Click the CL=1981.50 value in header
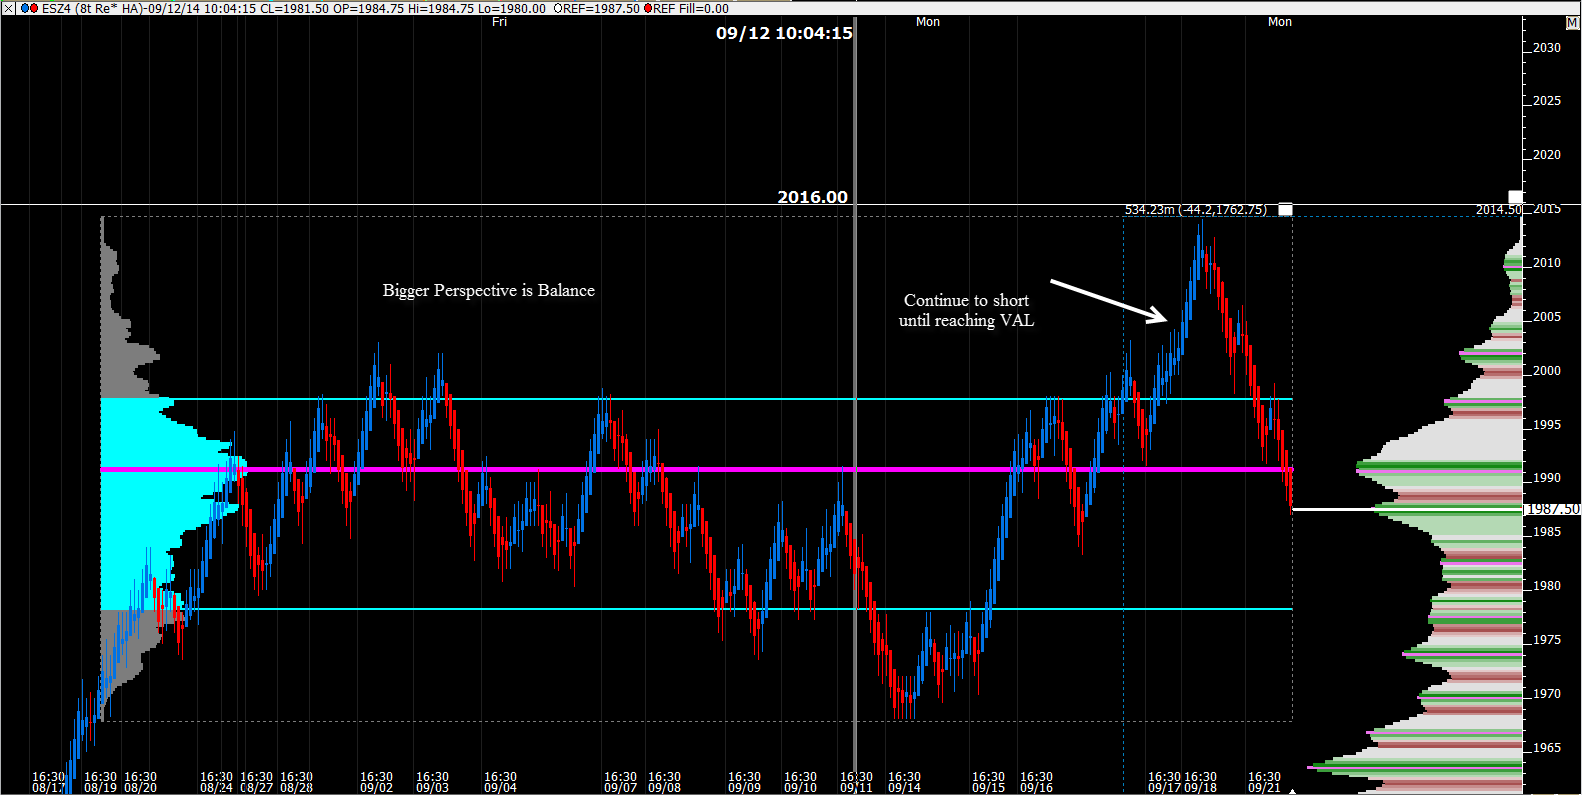The height and width of the screenshot is (795, 1582). point(293,8)
